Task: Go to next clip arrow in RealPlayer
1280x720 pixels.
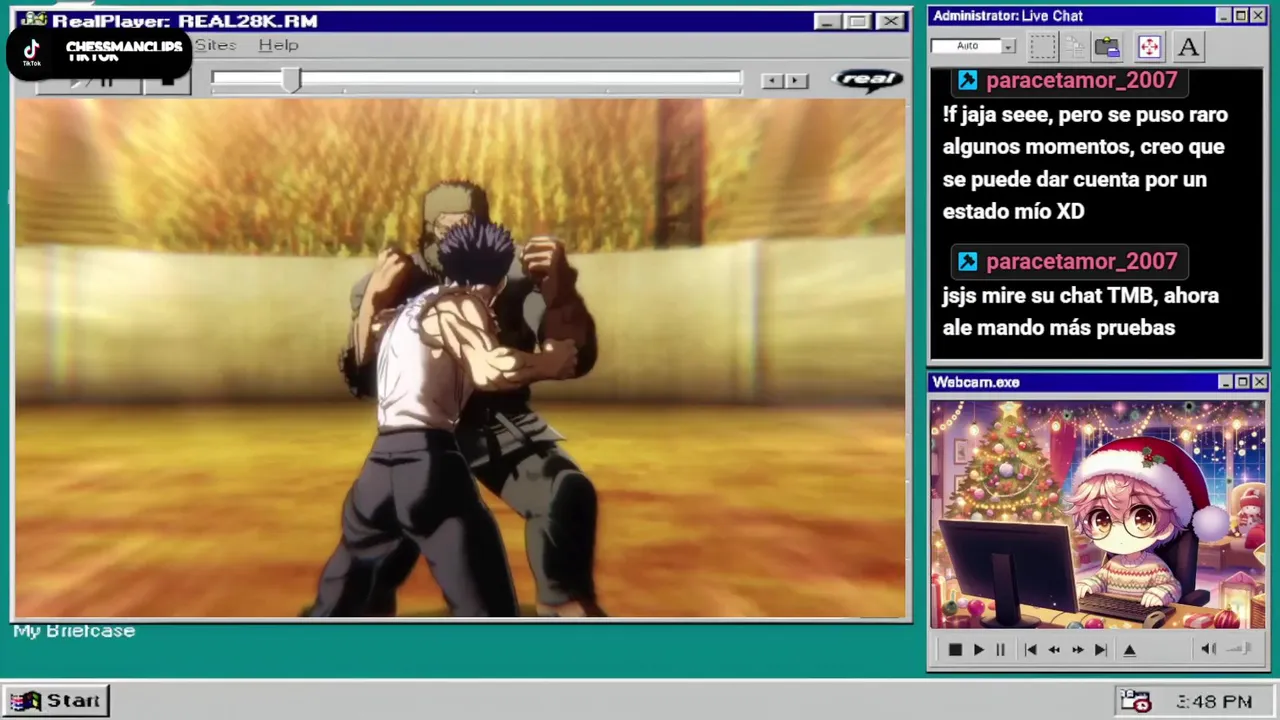Action: 796,81
